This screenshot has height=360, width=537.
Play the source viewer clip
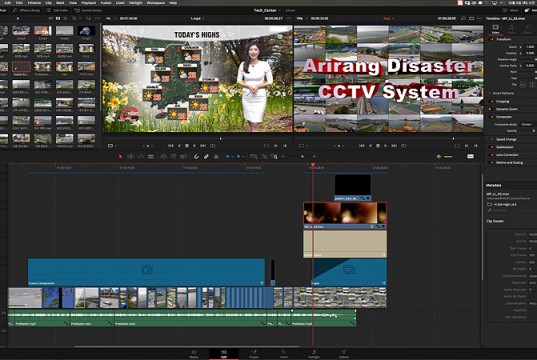(195, 146)
